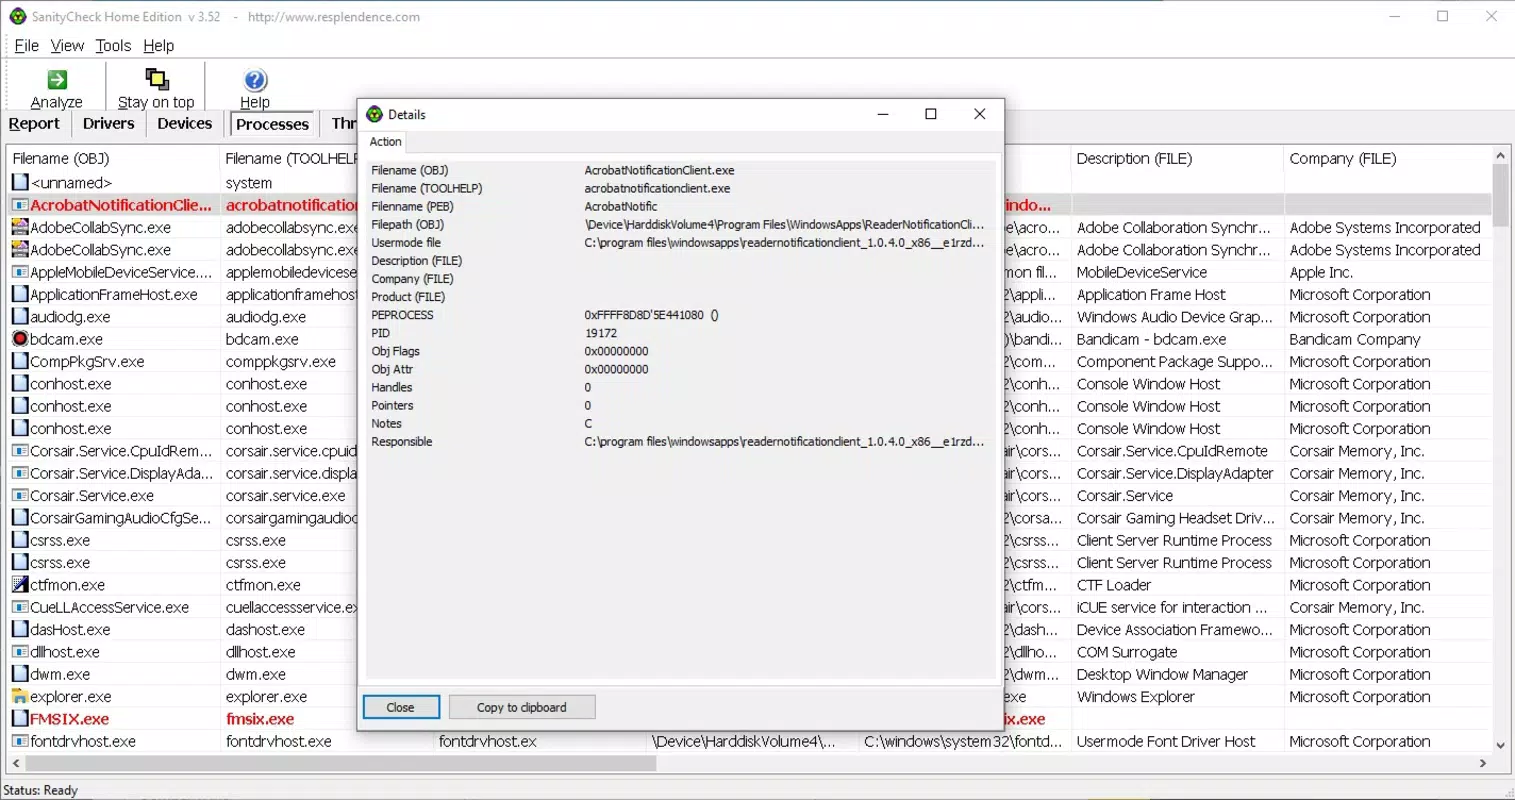Click the explorer.exe folder icon
The width and height of the screenshot is (1515, 800).
[x=20, y=697]
